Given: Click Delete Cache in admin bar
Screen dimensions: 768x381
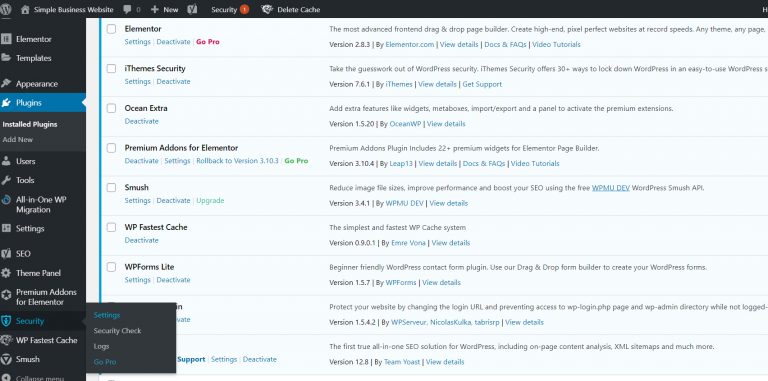Looking at the screenshot, I should pyautogui.click(x=299, y=9).
